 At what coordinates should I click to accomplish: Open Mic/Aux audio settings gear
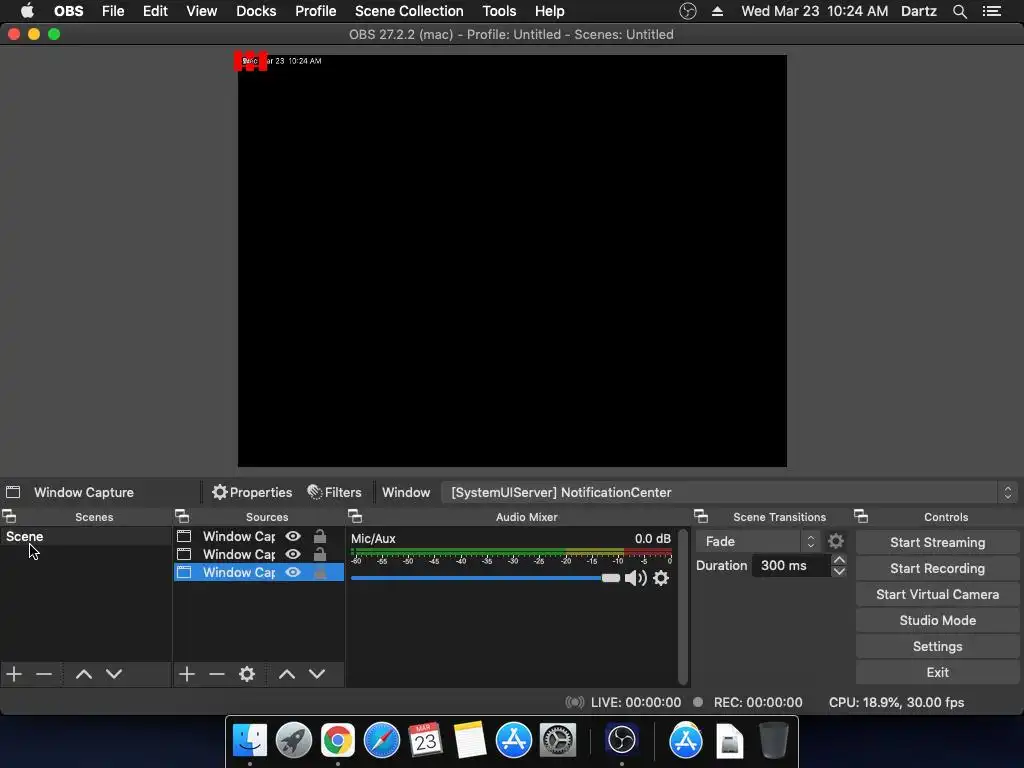[x=661, y=578]
